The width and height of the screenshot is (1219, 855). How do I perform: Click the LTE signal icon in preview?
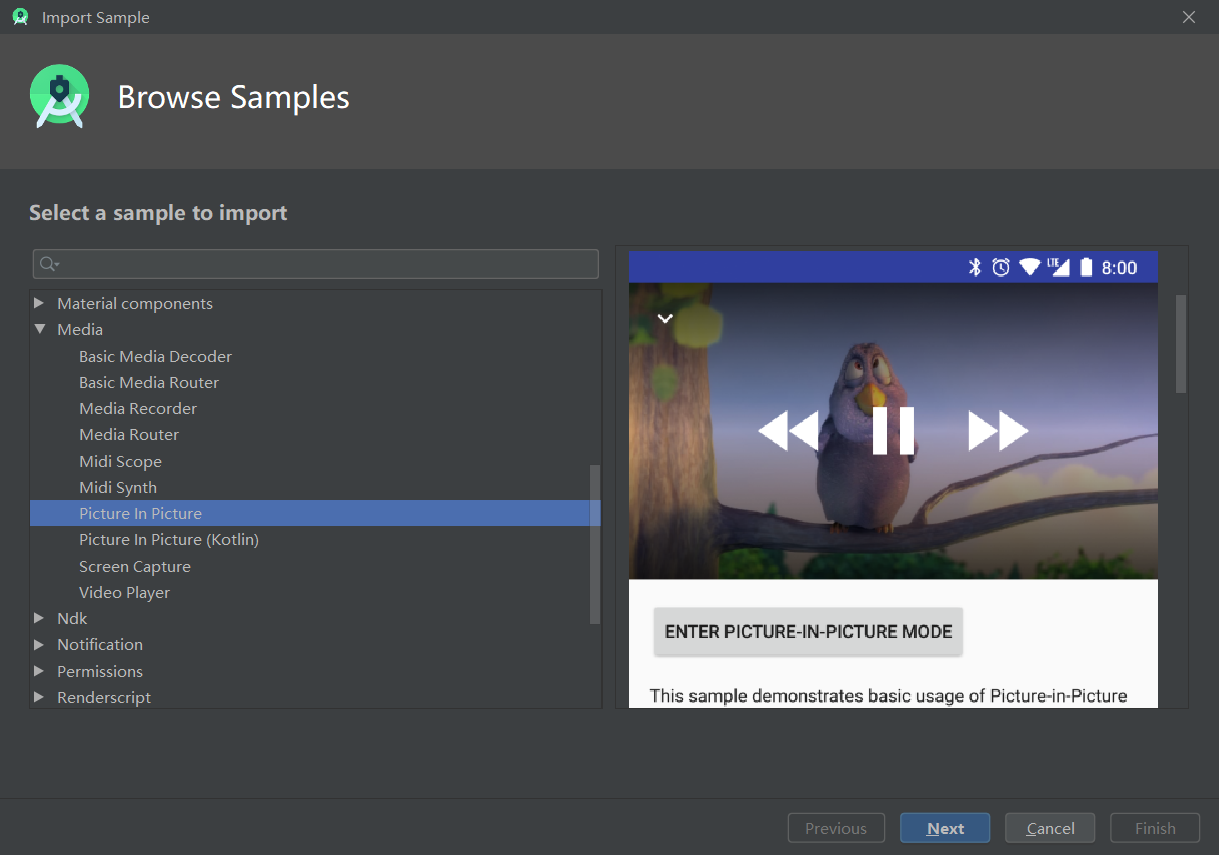pos(1058,267)
